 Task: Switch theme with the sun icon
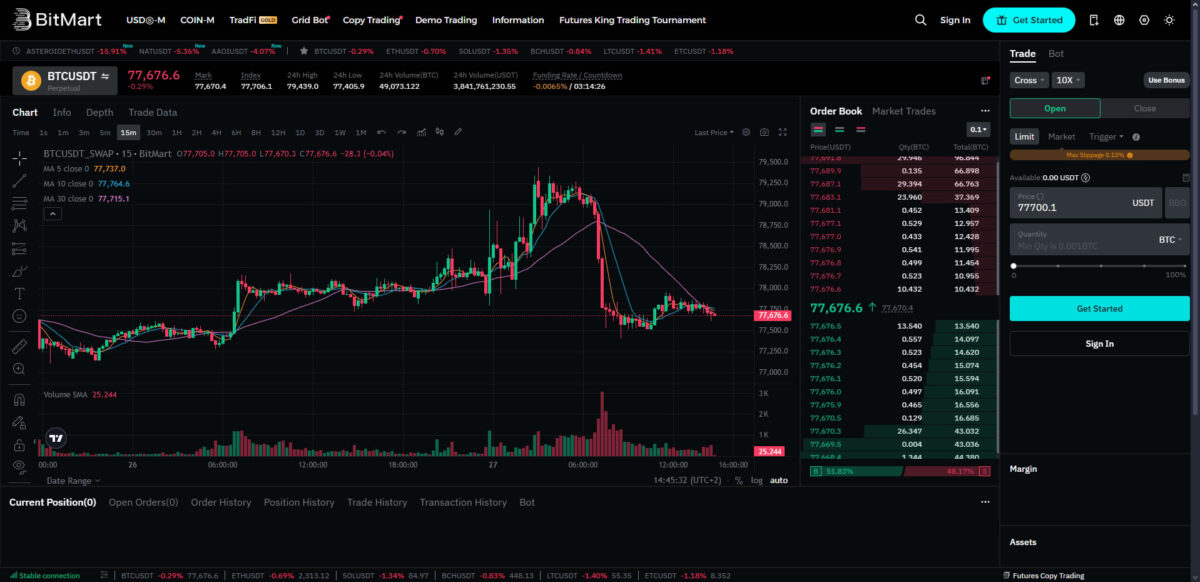click(x=1169, y=20)
